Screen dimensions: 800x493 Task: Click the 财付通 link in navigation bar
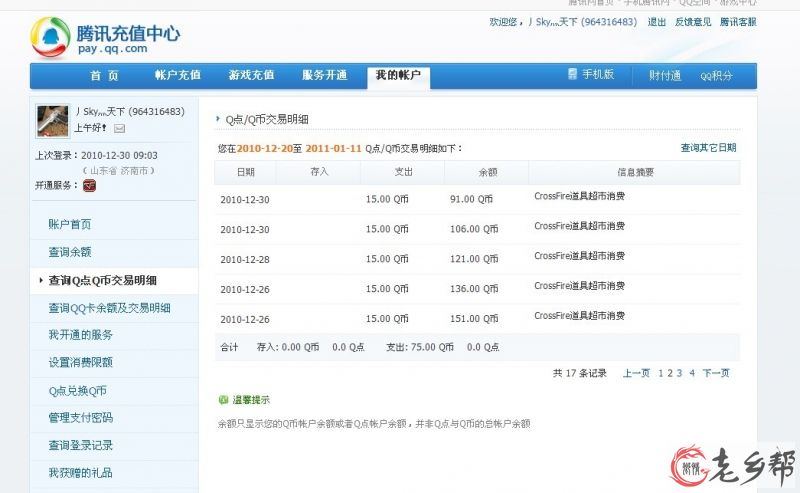click(664, 76)
